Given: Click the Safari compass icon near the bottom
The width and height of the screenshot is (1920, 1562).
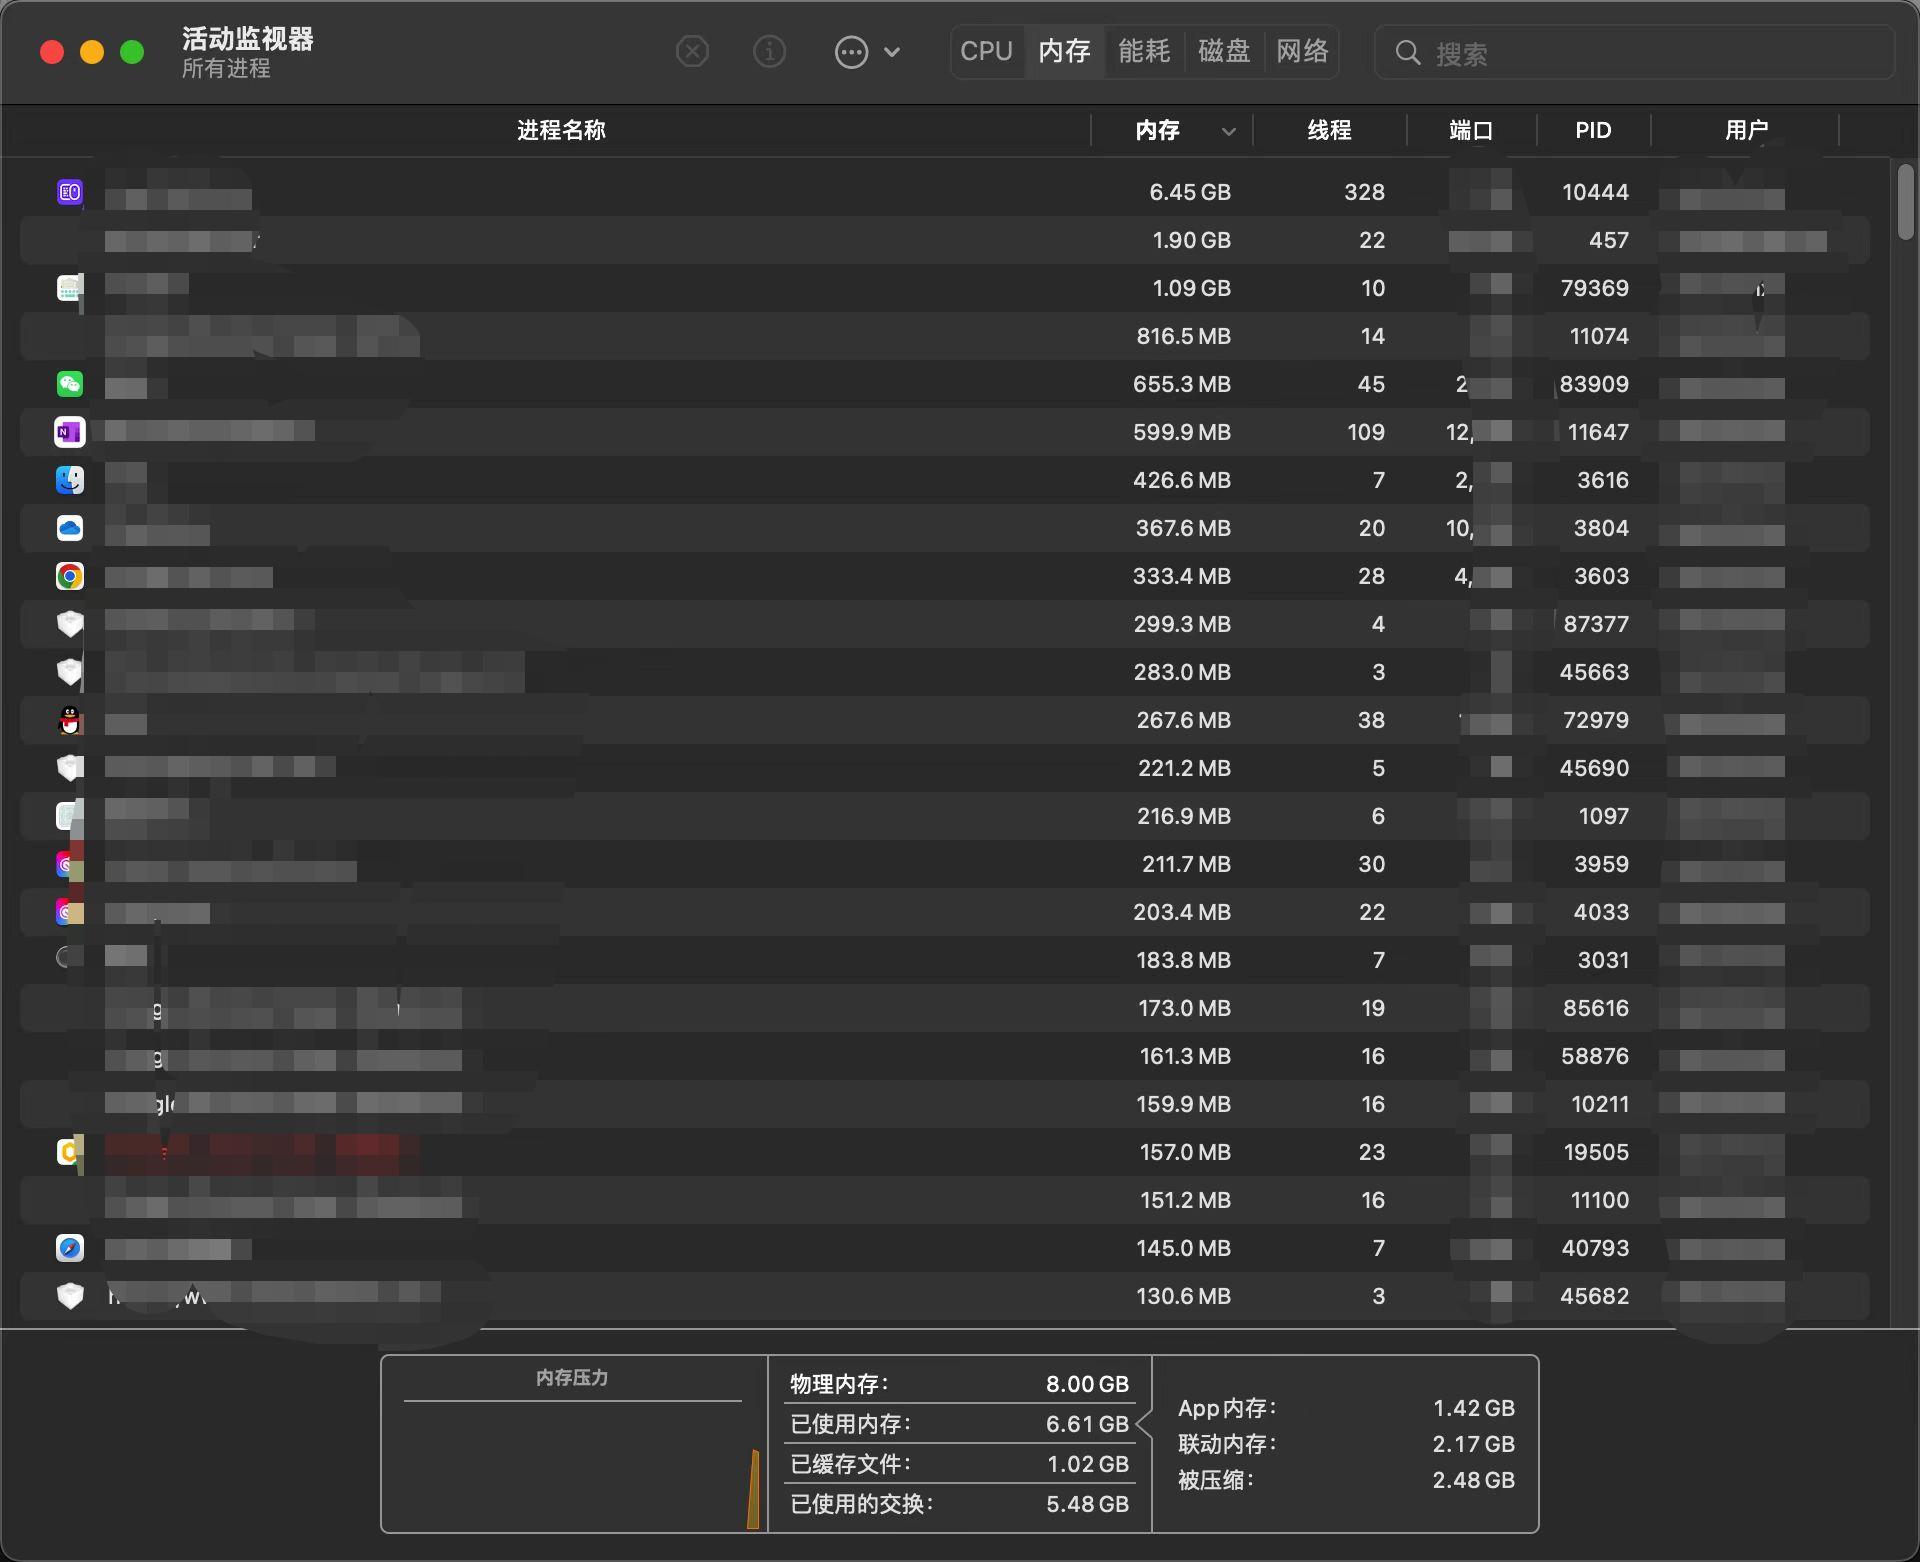Looking at the screenshot, I should [x=69, y=1248].
